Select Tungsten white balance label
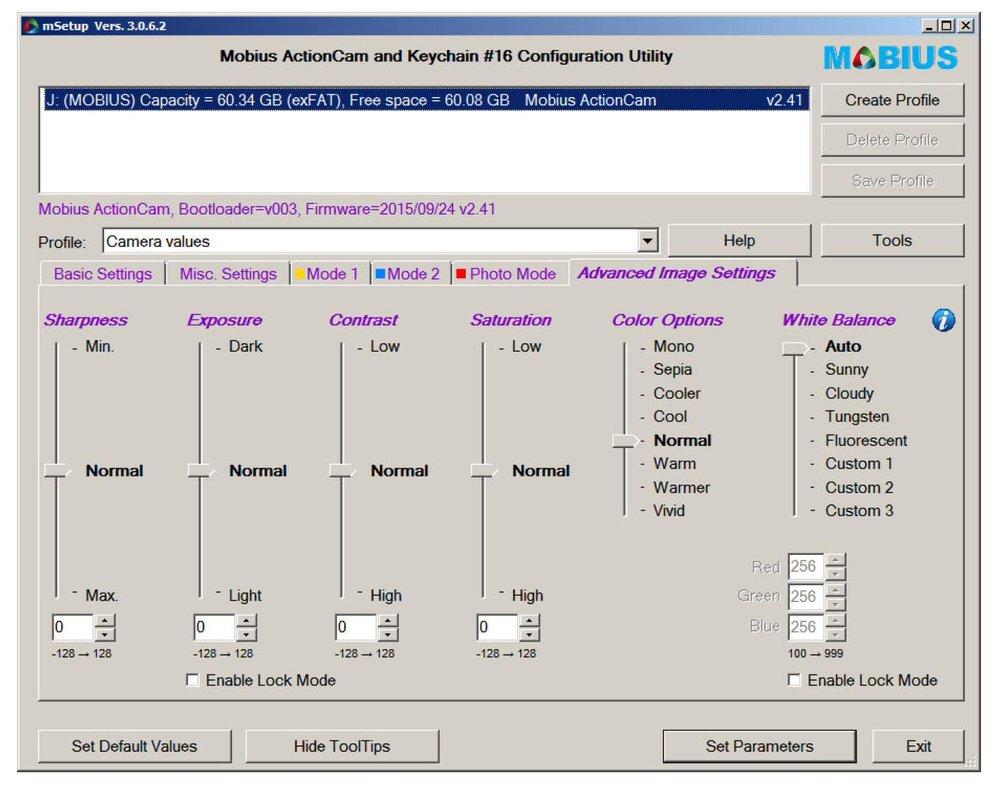The image size is (1000, 794). coord(857,416)
